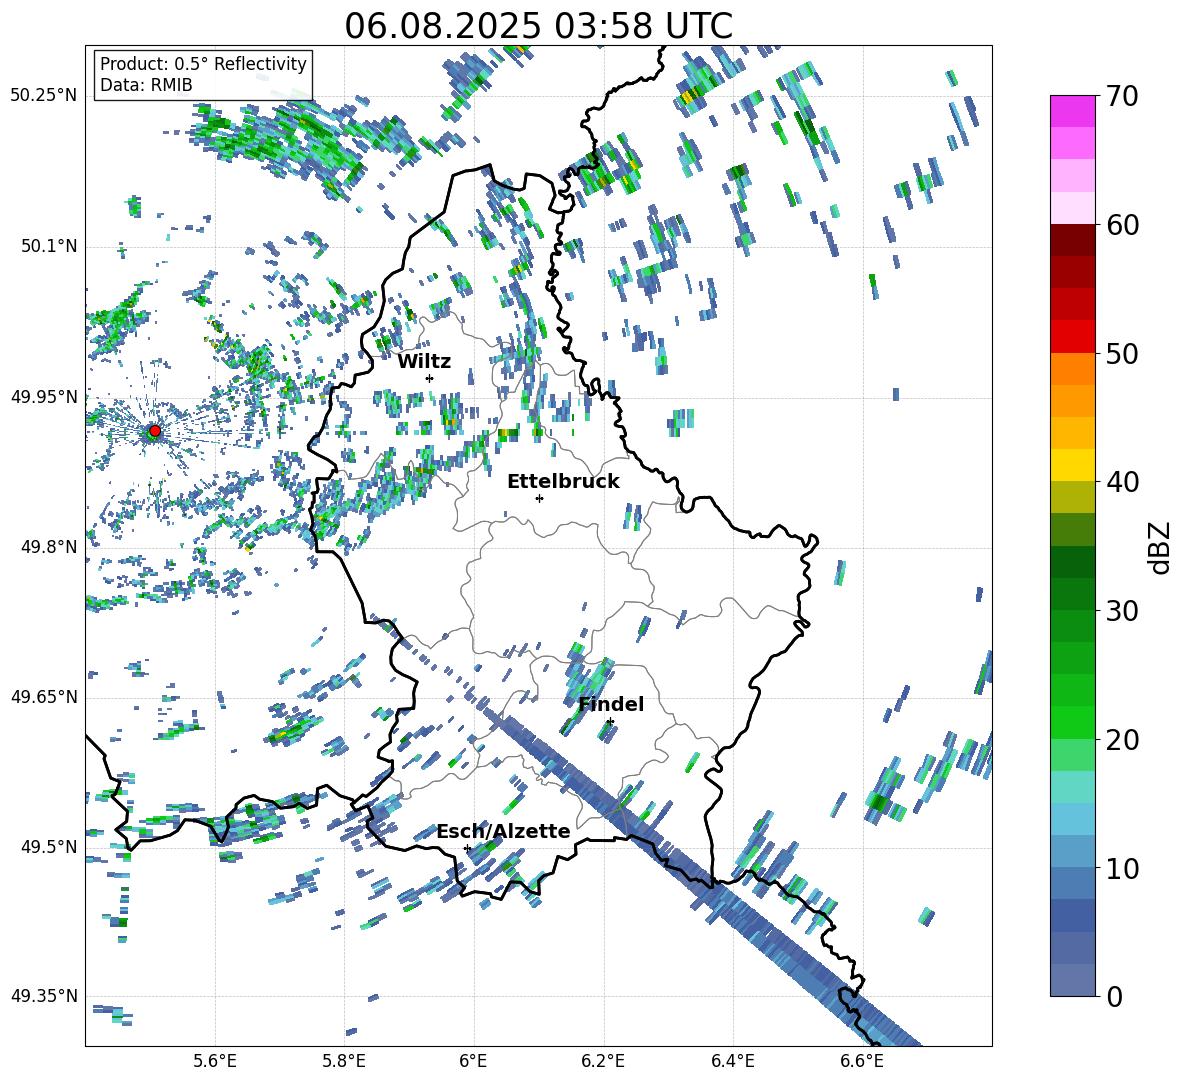1184x1081 pixels.
Task: Click the 20 value on colorbar
Action: [x=1122, y=740]
